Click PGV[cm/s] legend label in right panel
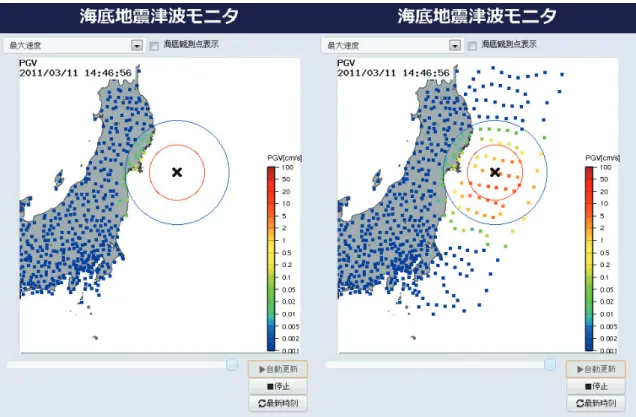This screenshot has width=636, height=417. tap(603, 158)
